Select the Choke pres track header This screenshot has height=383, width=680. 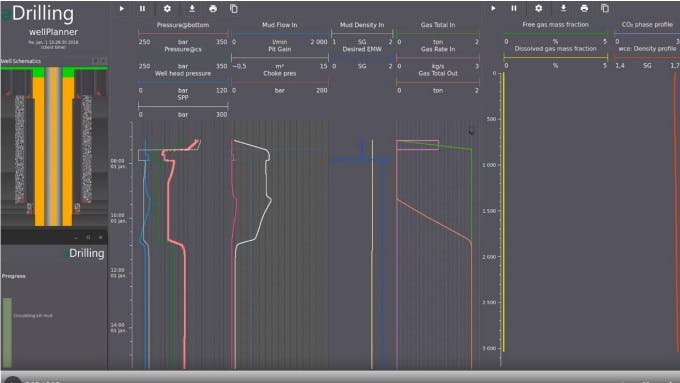(279, 74)
